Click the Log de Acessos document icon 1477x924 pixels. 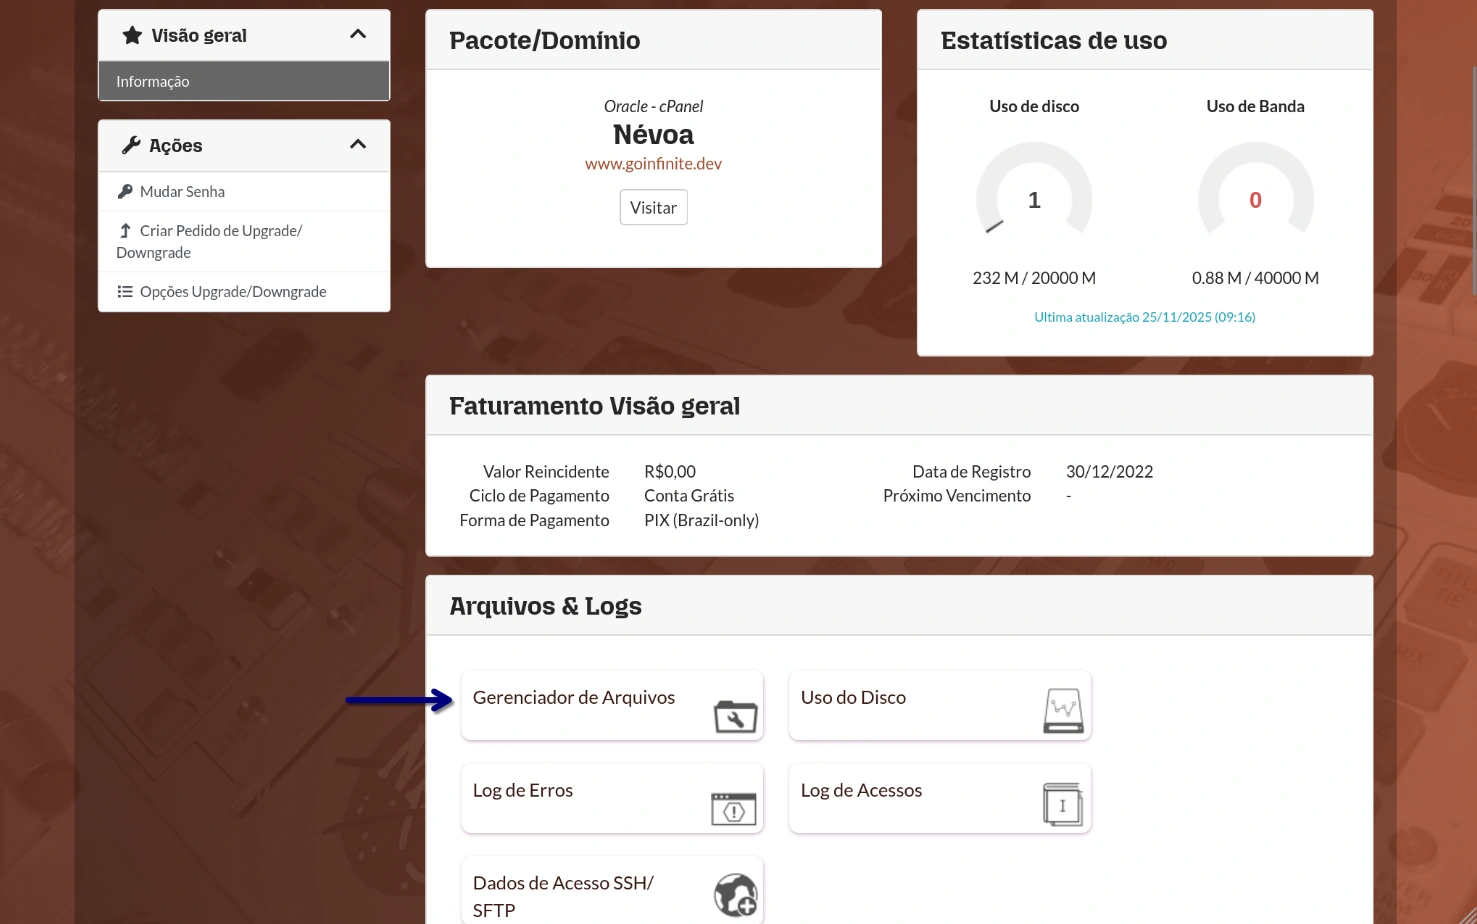(x=1062, y=804)
